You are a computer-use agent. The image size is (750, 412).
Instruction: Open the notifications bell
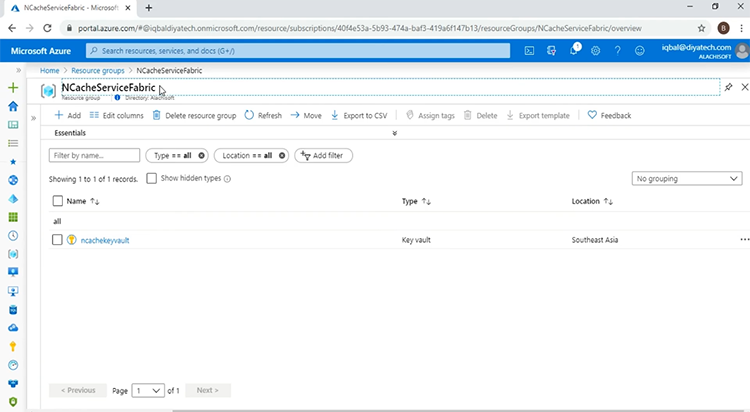tap(574, 50)
